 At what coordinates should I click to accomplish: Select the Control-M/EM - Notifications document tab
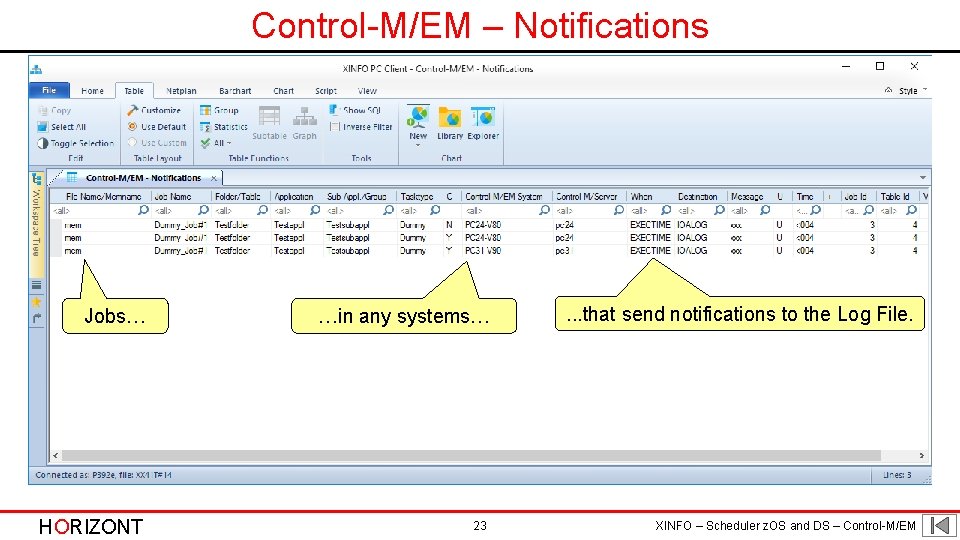(143, 178)
